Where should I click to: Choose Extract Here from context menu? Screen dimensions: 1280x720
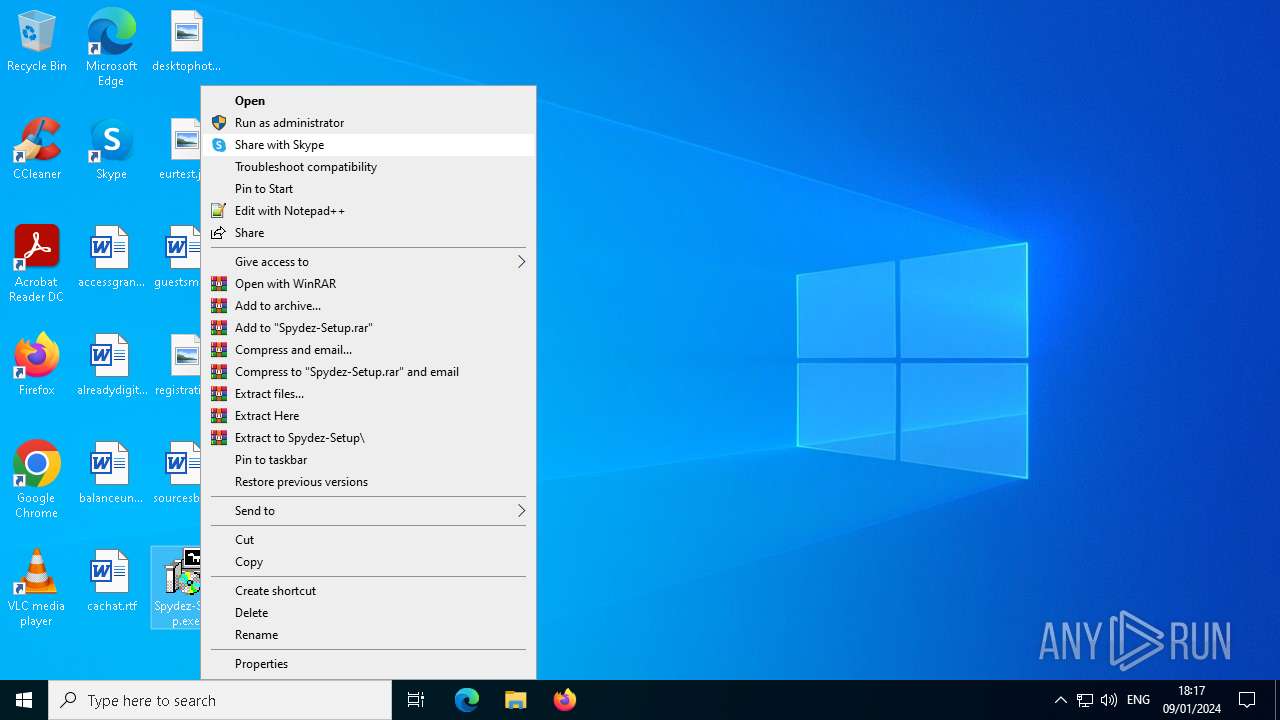[267, 416]
